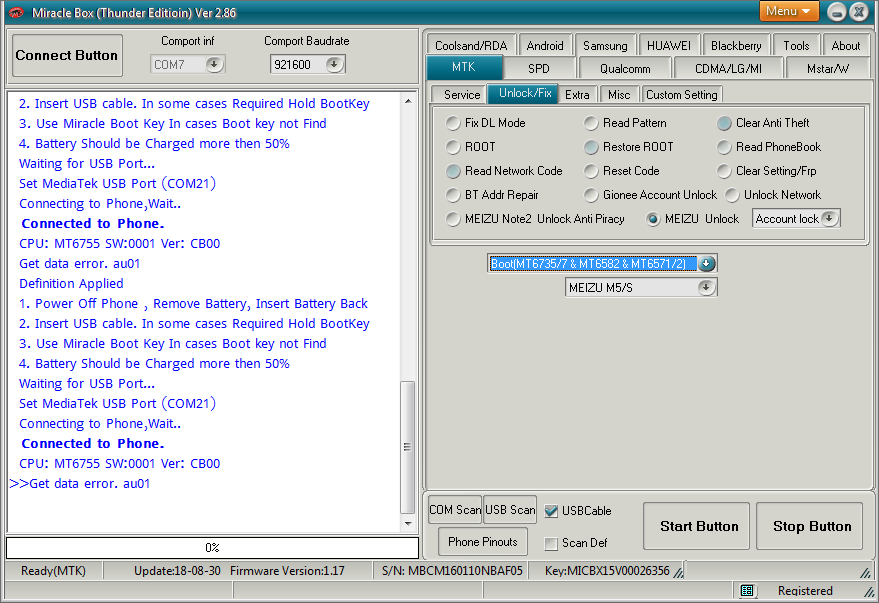Switch to the Qualcomm tab

point(625,68)
